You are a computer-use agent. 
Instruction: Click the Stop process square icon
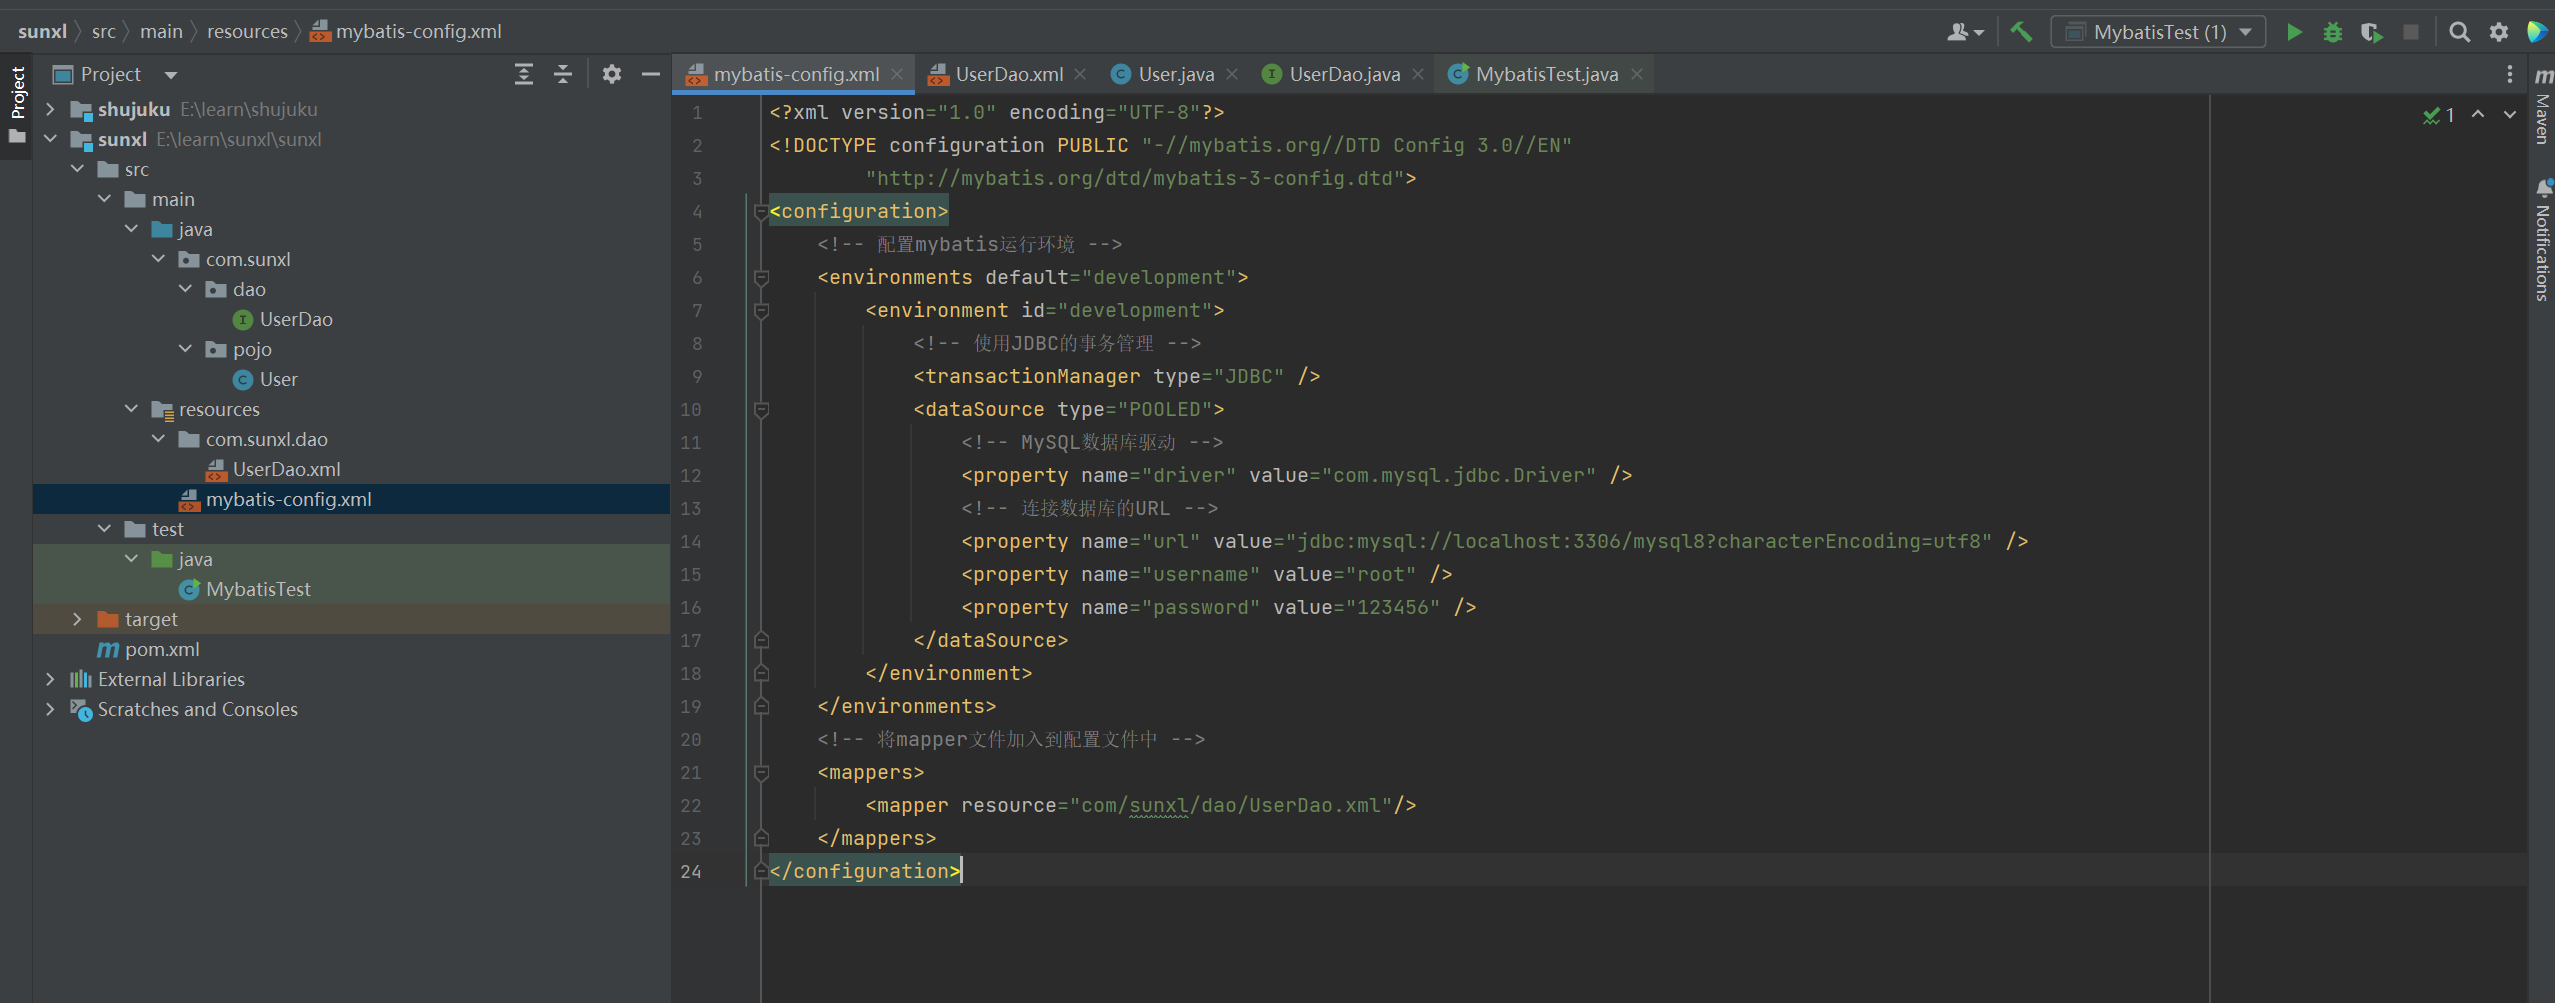click(2411, 32)
